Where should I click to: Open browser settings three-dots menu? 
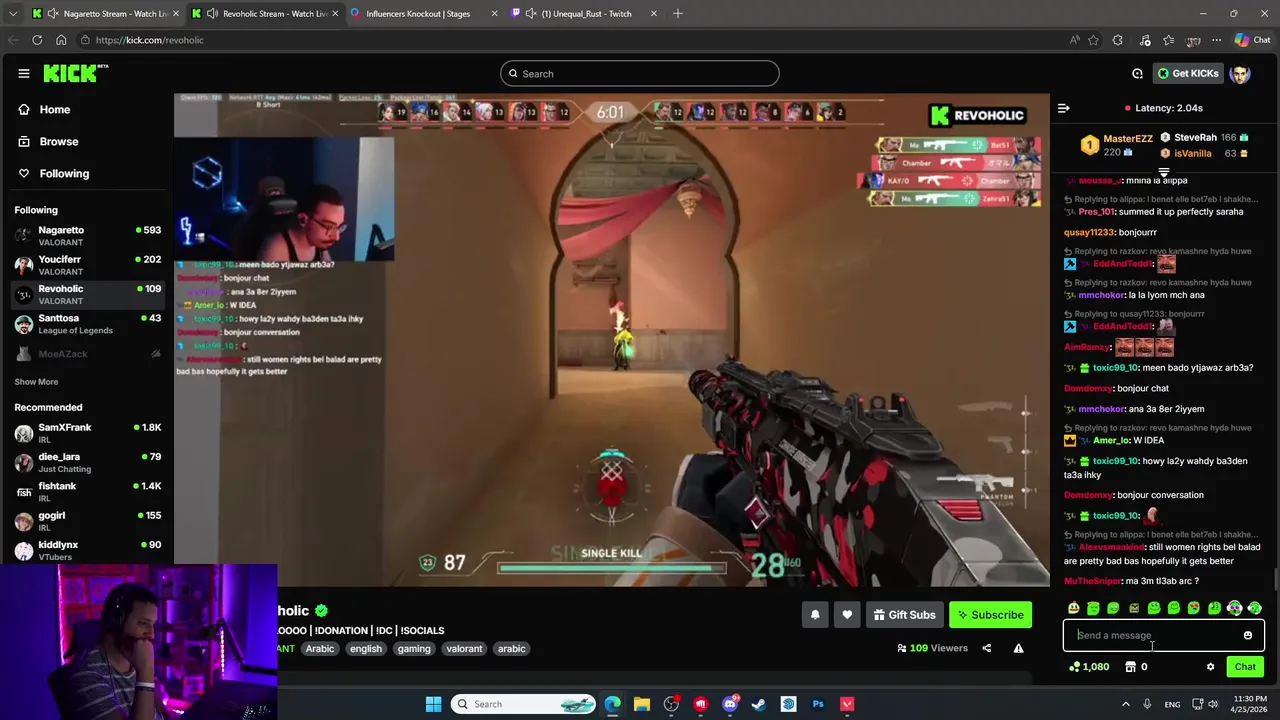pyautogui.click(x=1216, y=40)
